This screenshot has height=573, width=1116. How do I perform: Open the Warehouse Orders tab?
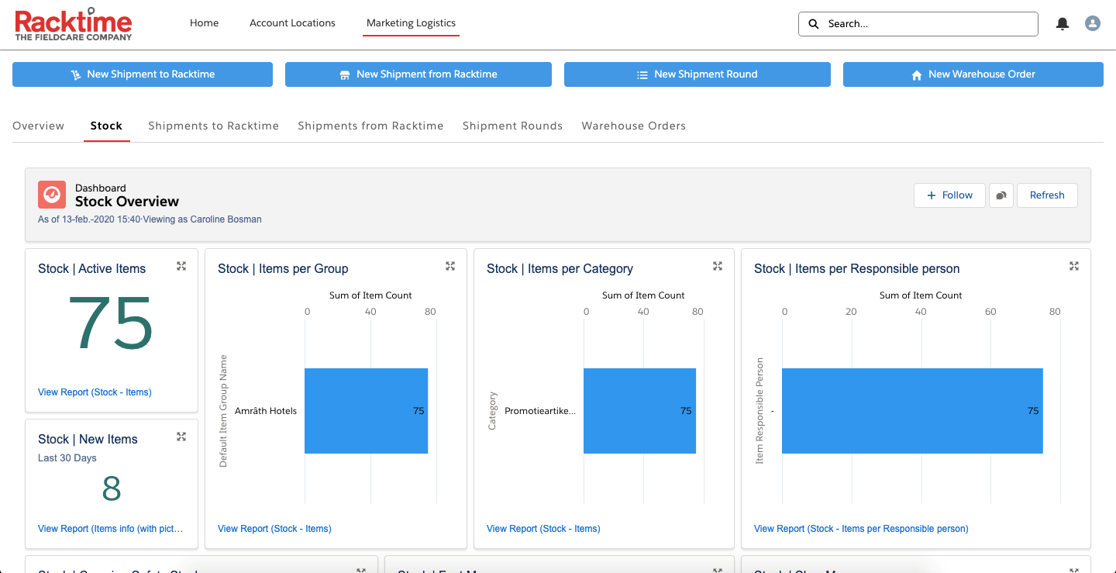pyautogui.click(x=633, y=125)
